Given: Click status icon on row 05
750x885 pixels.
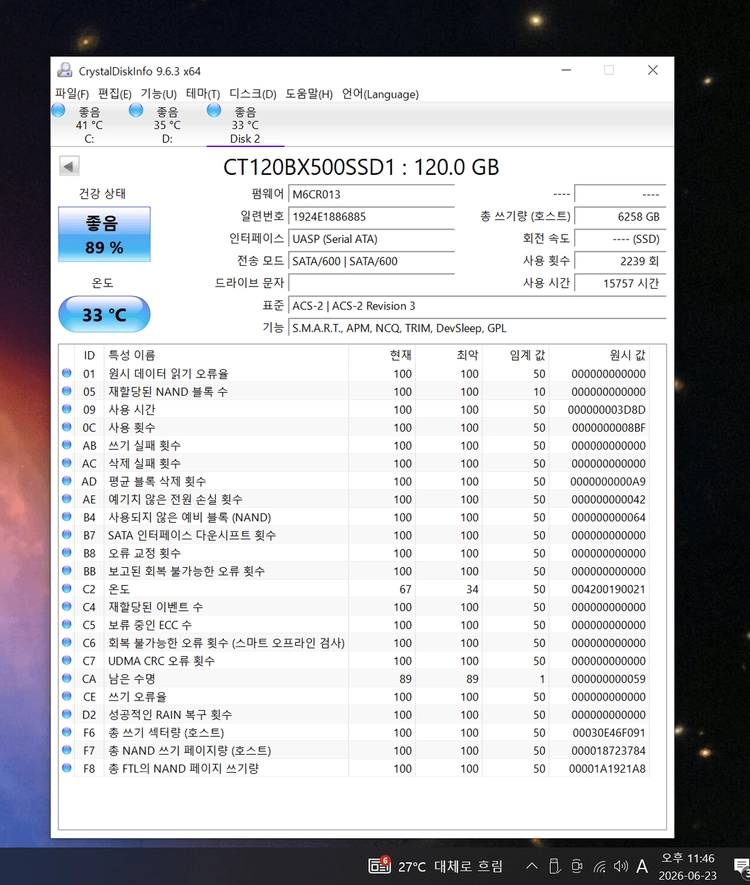Looking at the screenshot, I should pos(67,391).
